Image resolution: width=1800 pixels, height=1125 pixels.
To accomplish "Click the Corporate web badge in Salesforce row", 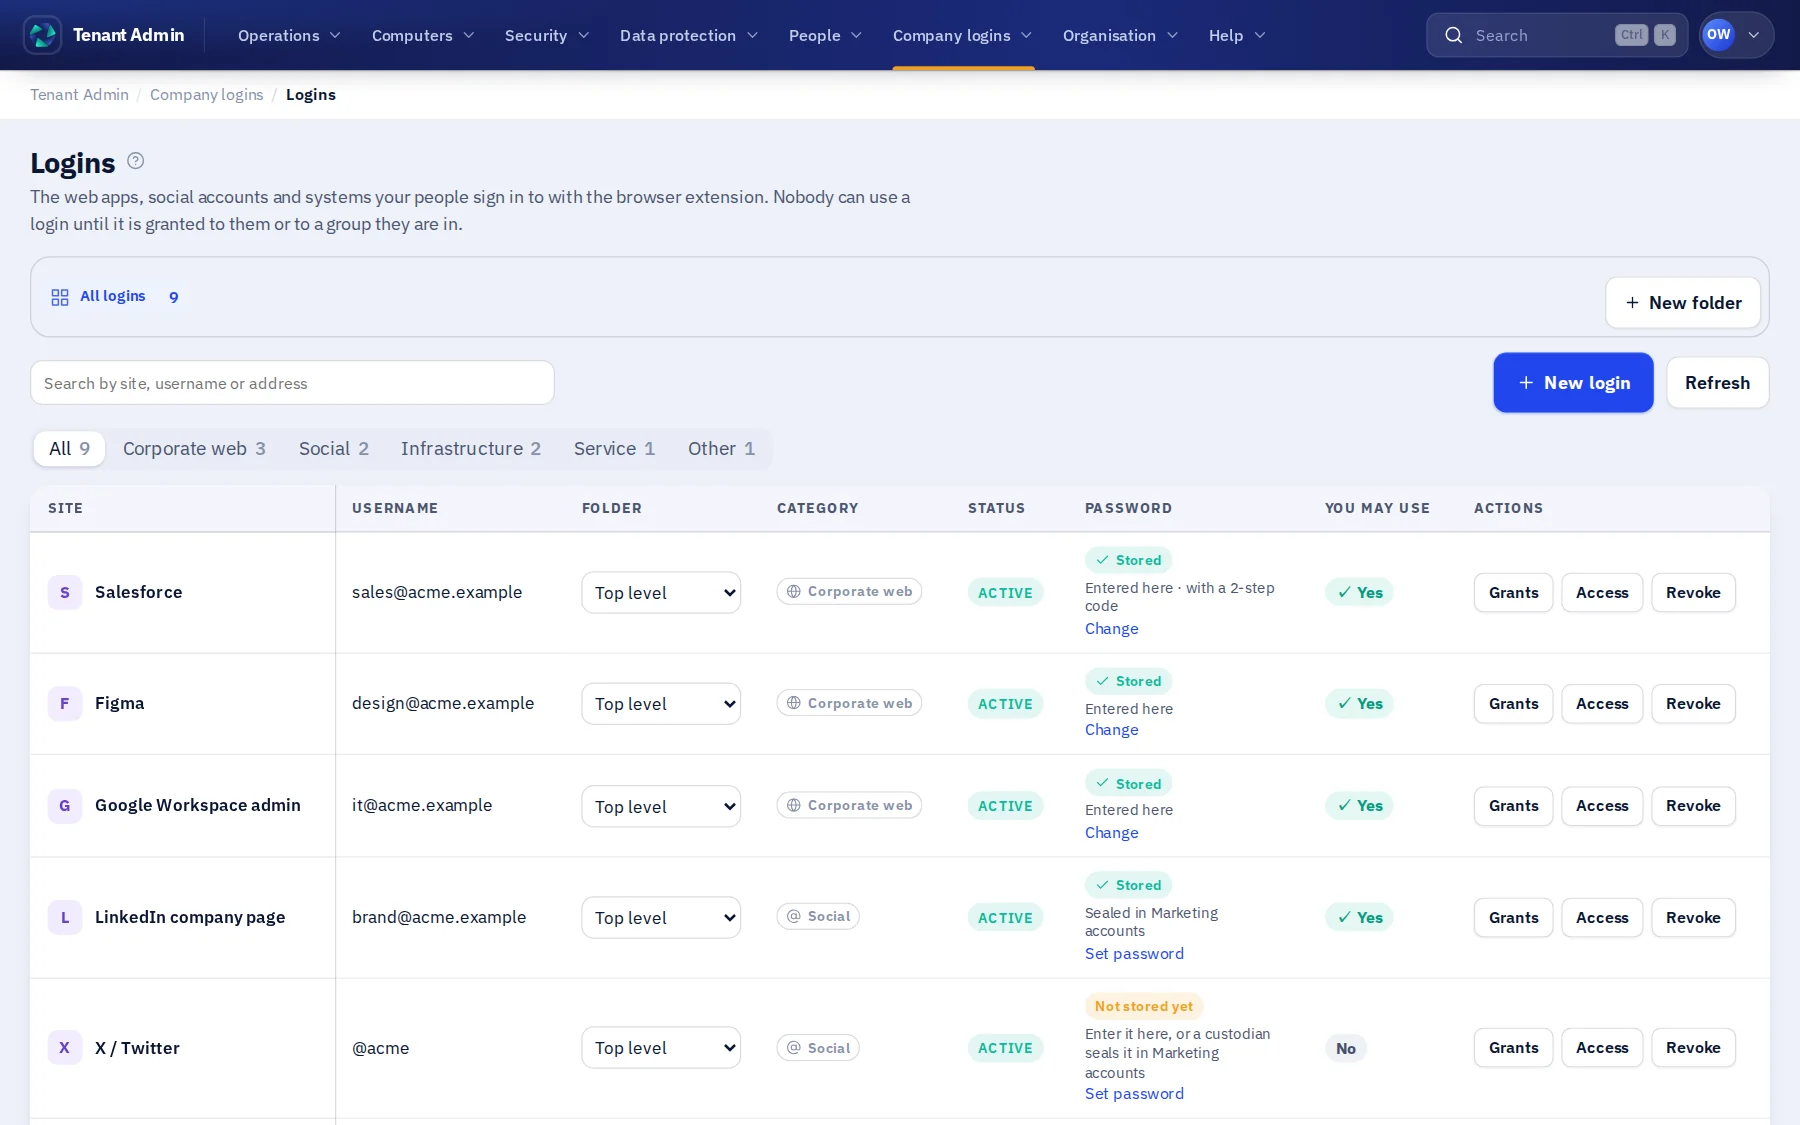I will (849, 591).
